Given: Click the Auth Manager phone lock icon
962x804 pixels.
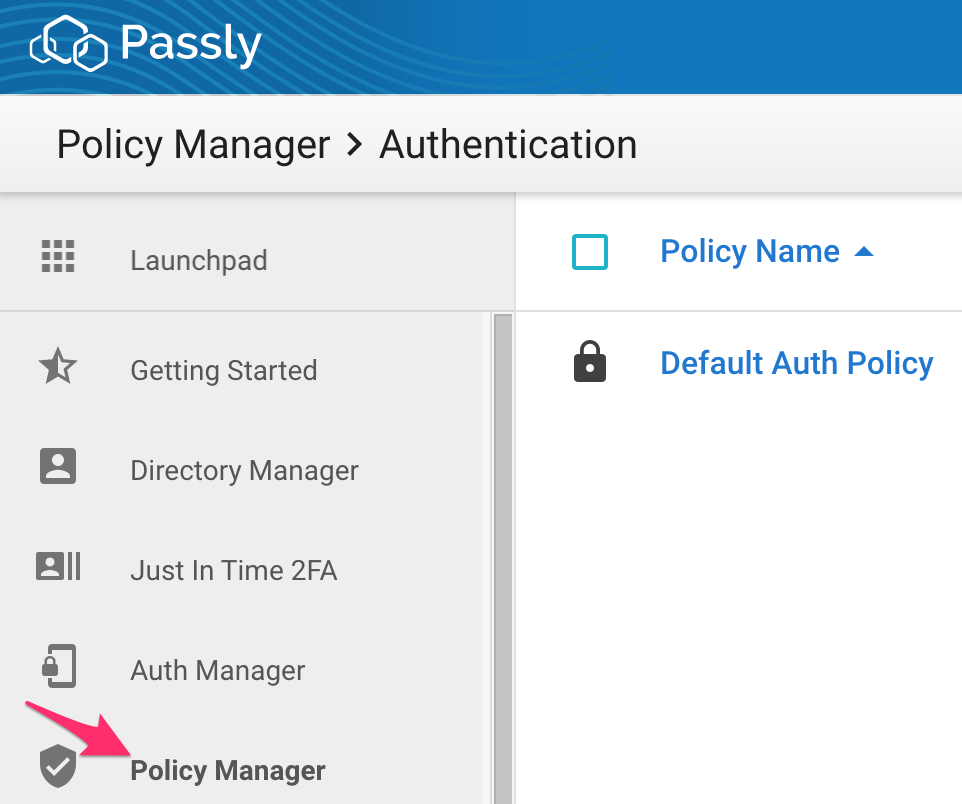Looking at the screenshot, I should [59, 666].
